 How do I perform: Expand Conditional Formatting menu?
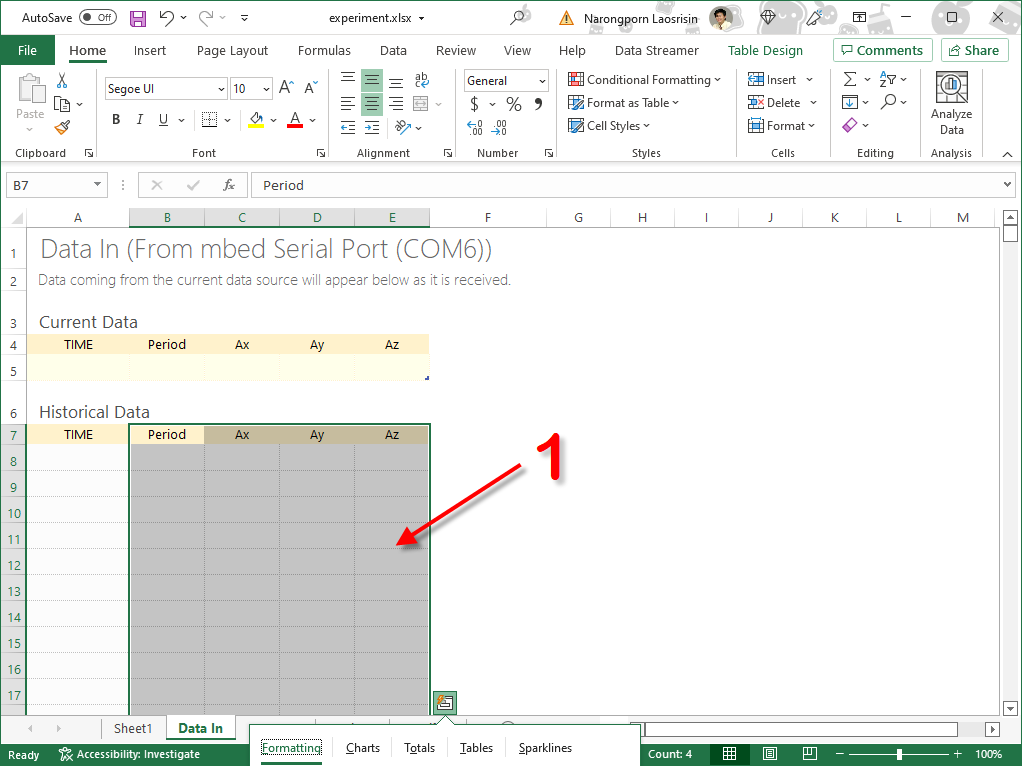[644, 80]
